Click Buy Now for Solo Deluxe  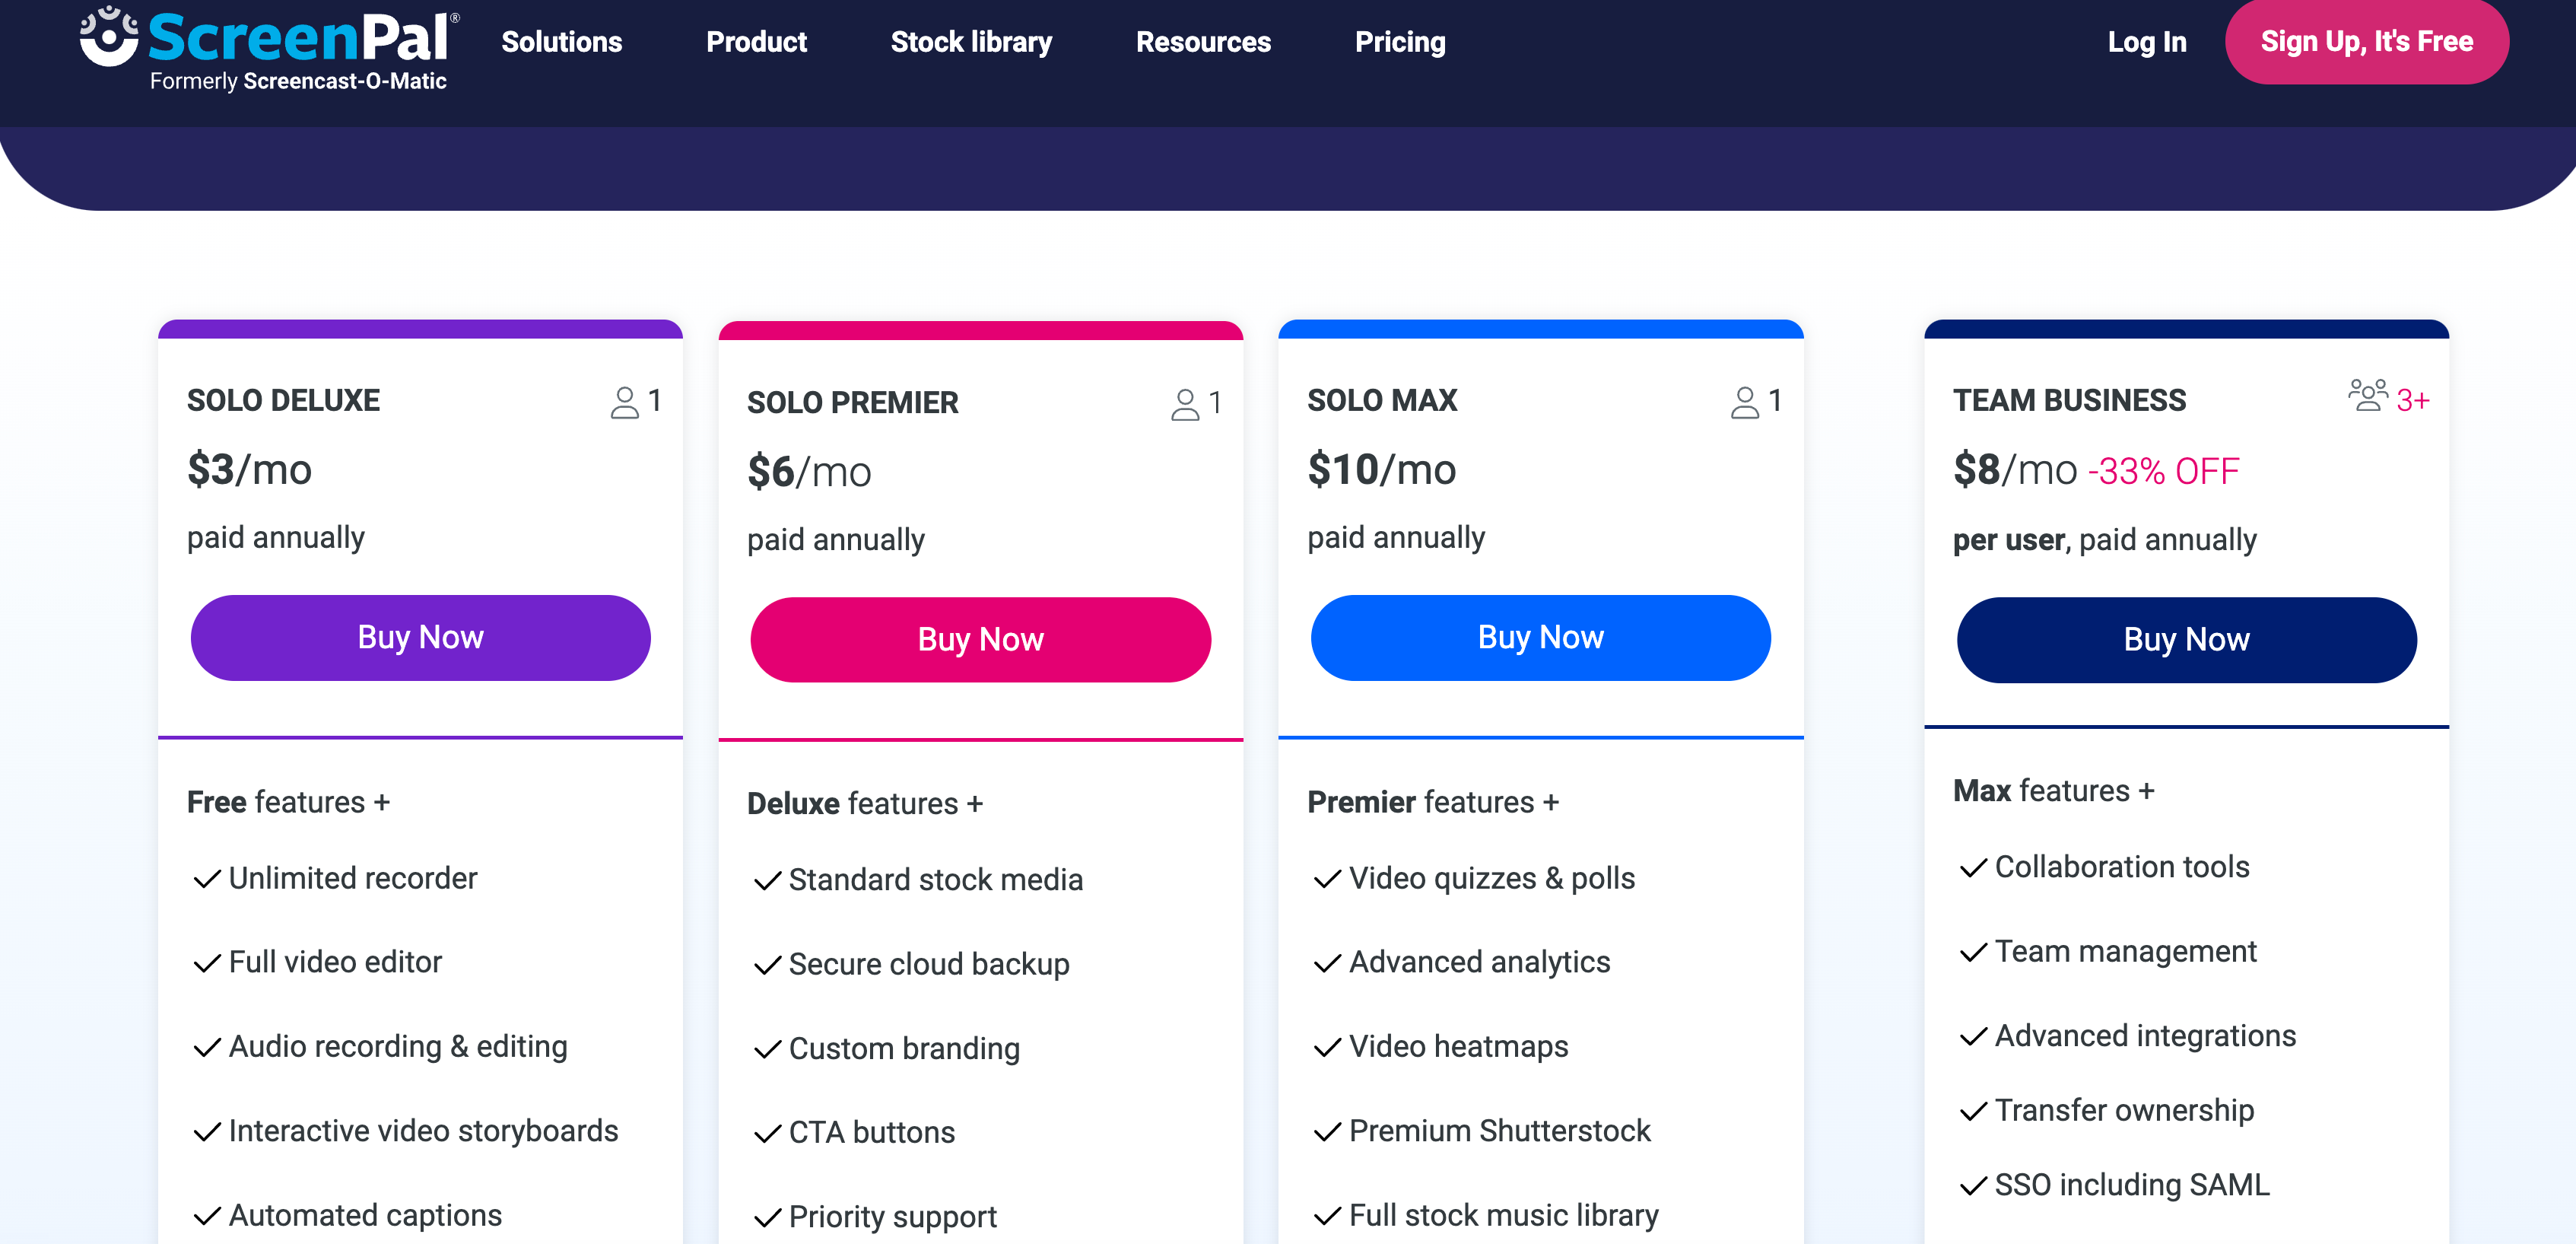420,637
